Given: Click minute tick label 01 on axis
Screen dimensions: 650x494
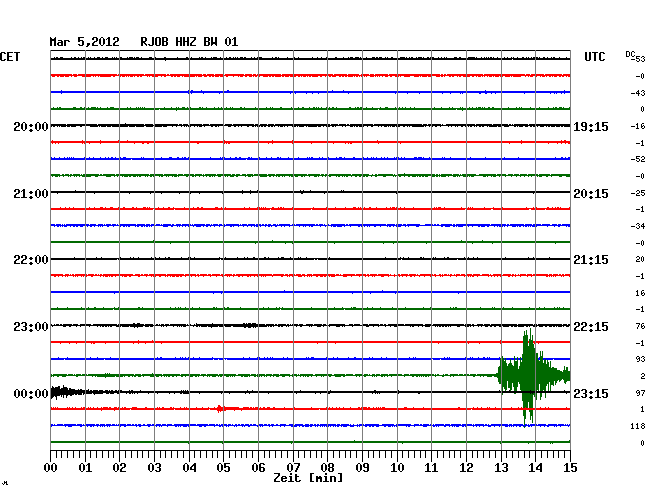Looking at the screenshot, I should pos(85,468).
